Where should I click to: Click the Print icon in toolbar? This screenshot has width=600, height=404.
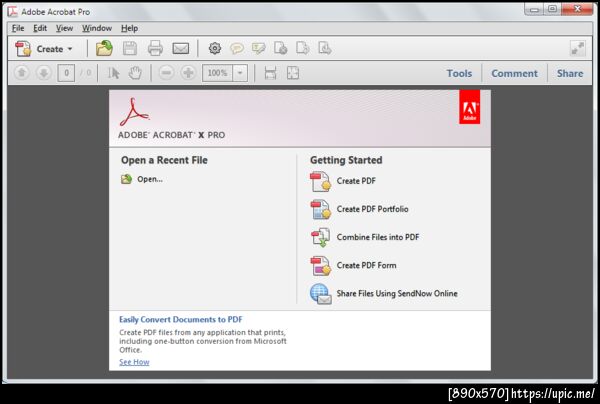[155, 49]
